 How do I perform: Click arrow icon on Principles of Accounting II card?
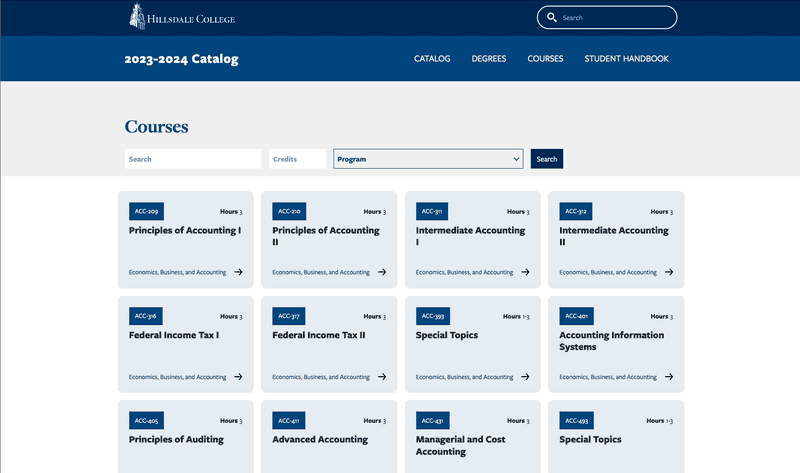pyautogui.click(x=382, y=272)
